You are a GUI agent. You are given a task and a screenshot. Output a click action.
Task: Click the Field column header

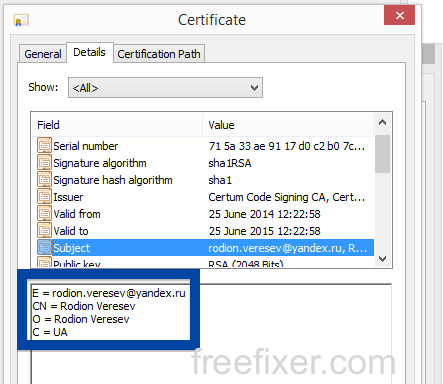coord(117,125)
